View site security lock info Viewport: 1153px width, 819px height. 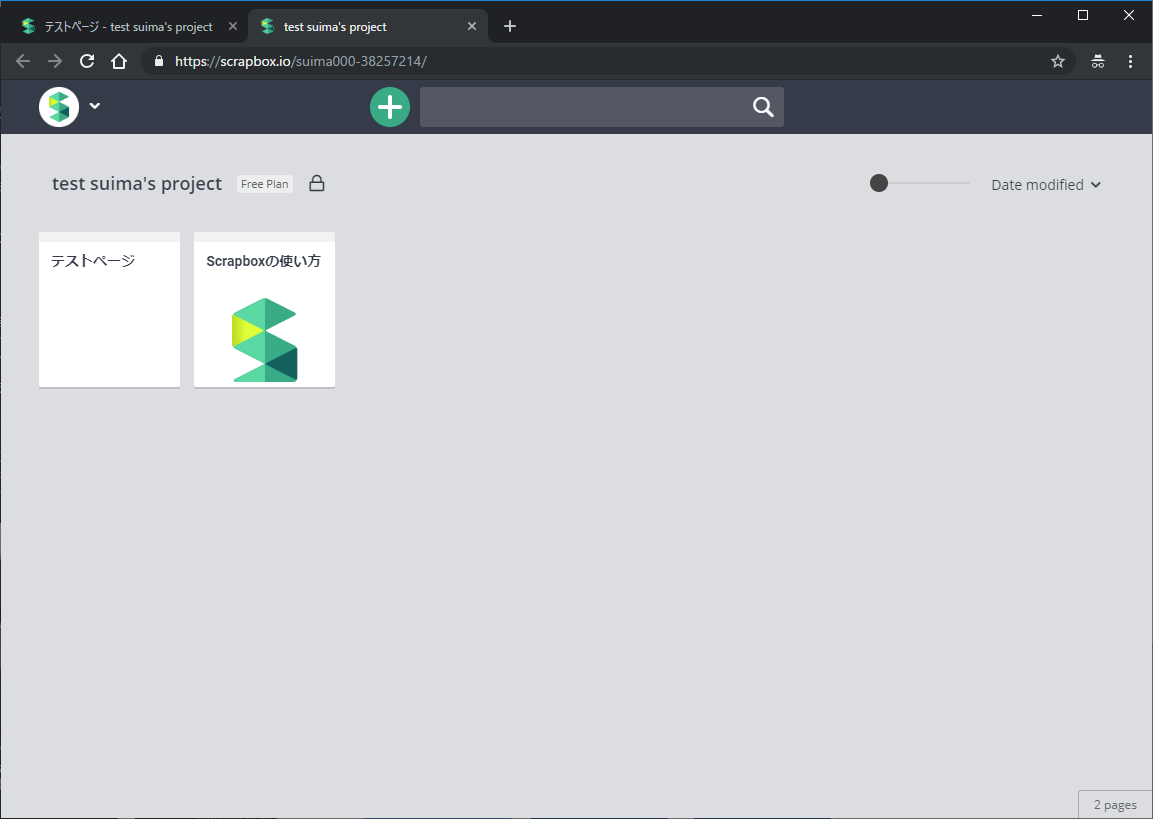[x=159, y=61]
